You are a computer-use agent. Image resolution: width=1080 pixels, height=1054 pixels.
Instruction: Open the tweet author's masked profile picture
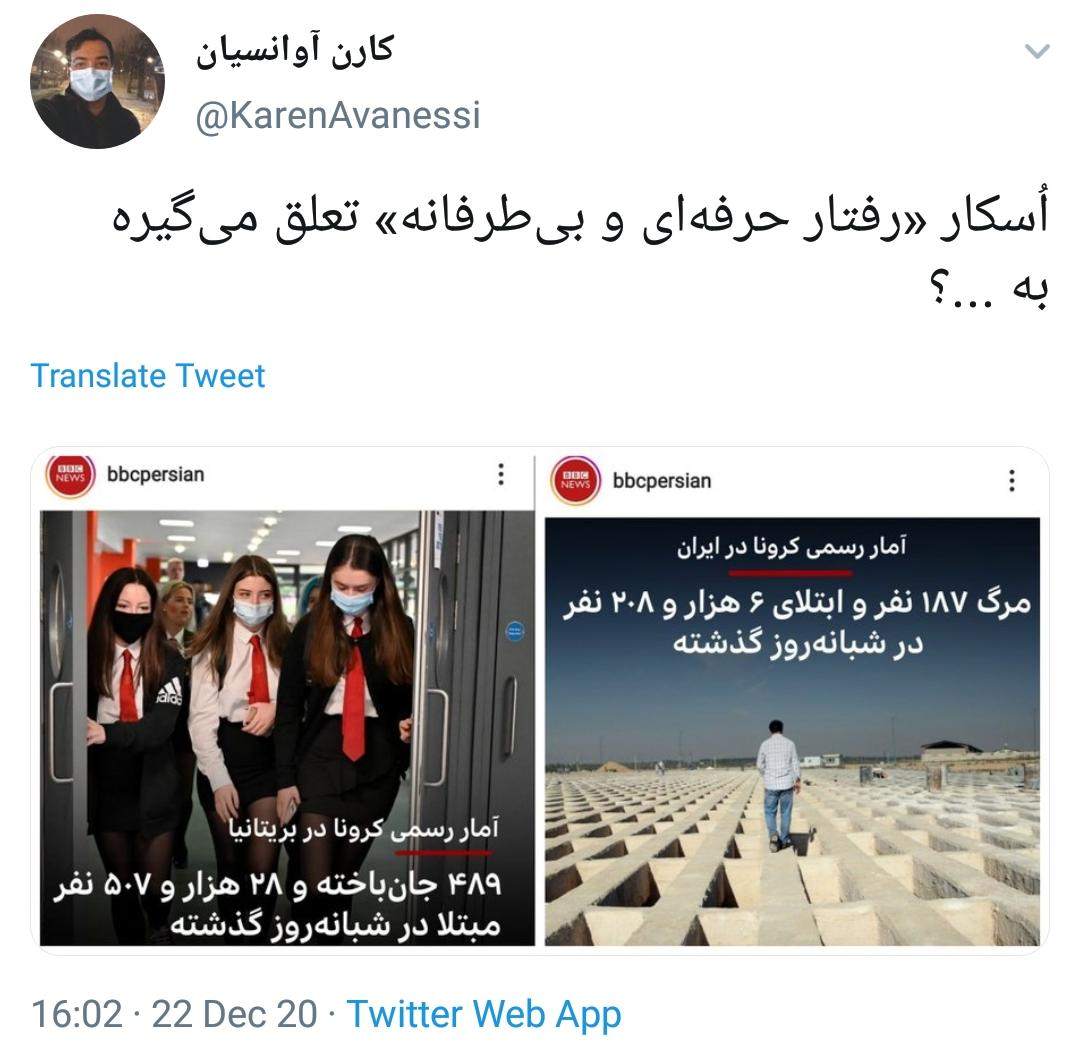click(x=97, y=81)
